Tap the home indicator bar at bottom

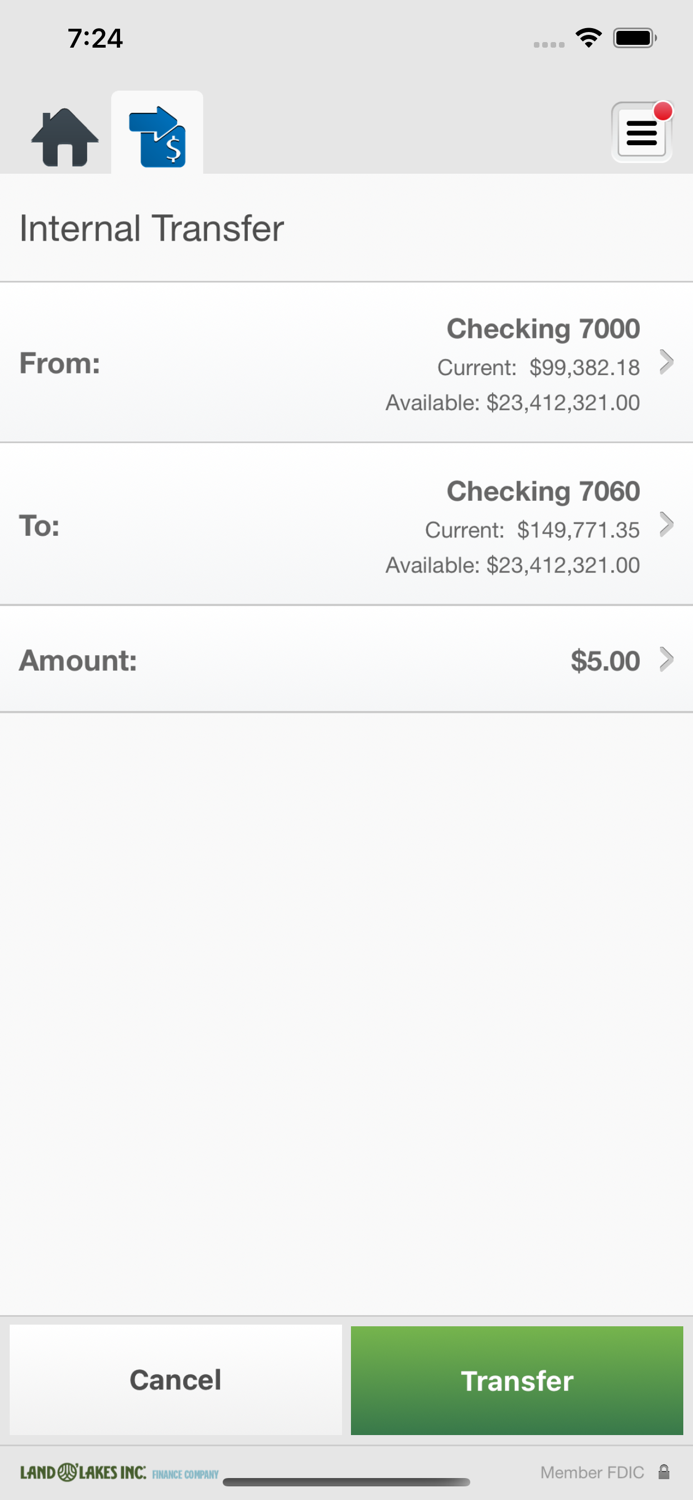click(346, 1482)
